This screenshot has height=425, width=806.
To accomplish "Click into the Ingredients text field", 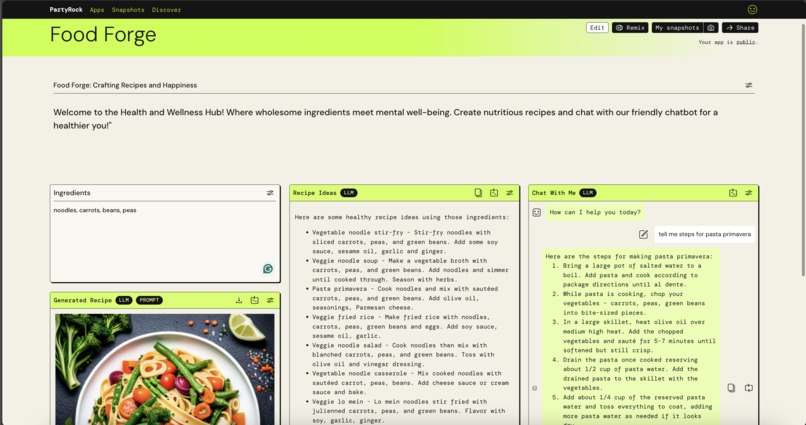I will (165, 242).
